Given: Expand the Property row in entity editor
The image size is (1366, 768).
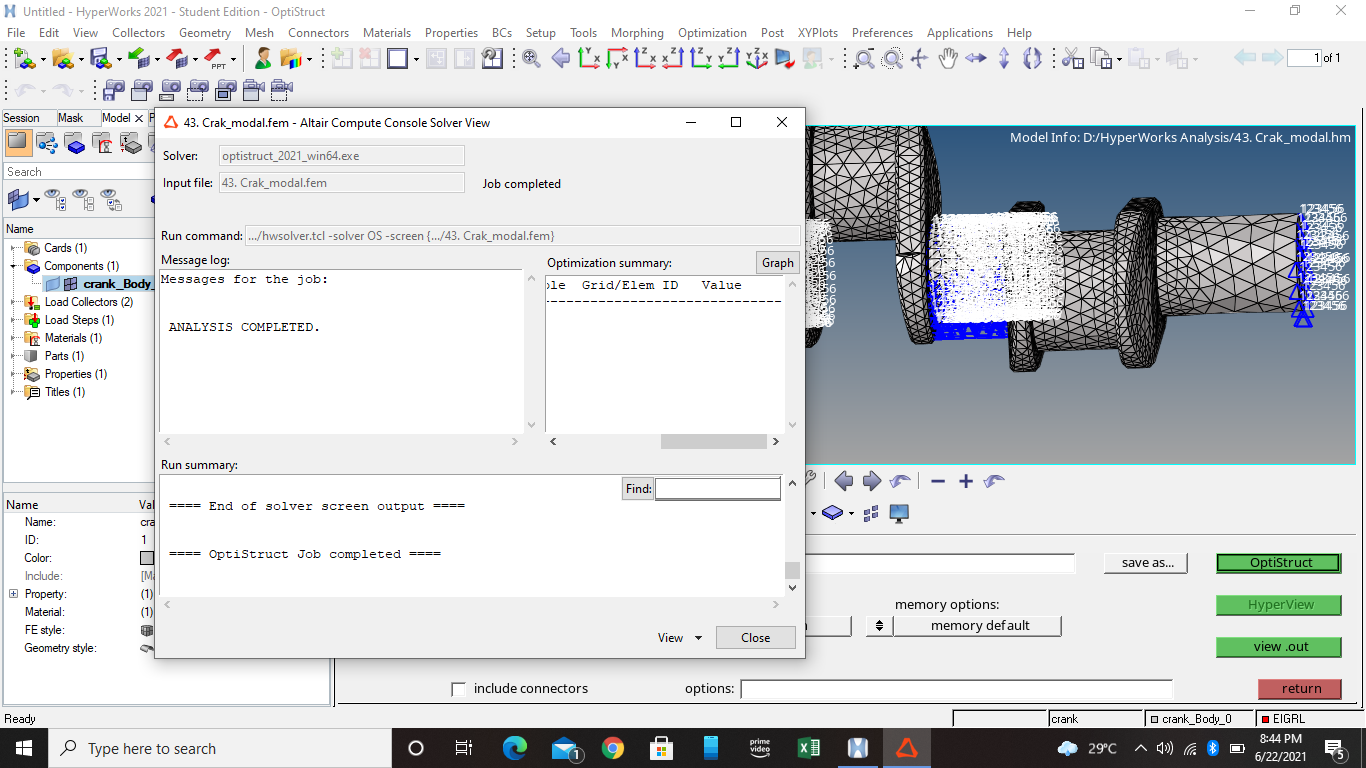Looking at the screenshot, I should point(13,594).
